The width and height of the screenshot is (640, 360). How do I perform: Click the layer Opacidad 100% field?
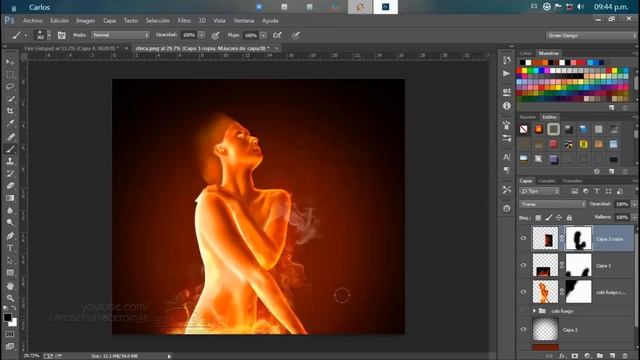tap(622, 204)
